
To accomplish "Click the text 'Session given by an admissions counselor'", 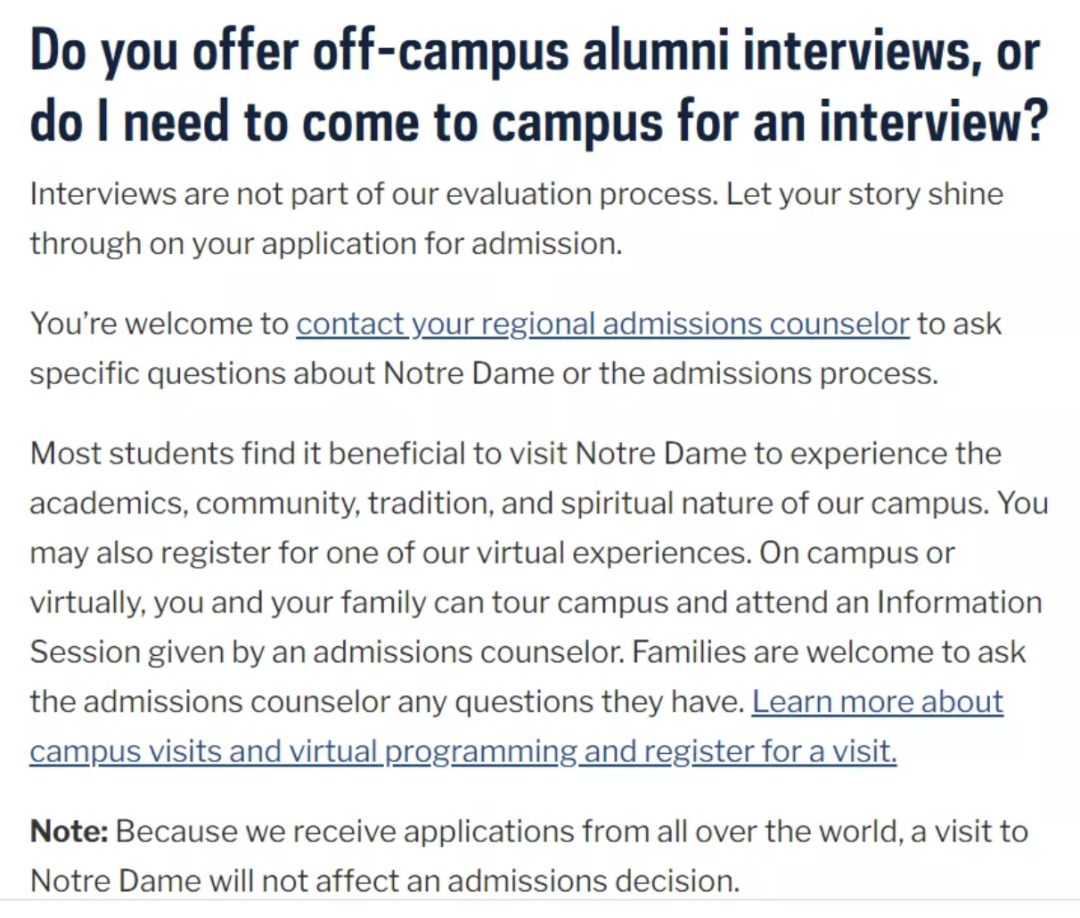I will tap(326, 652).
